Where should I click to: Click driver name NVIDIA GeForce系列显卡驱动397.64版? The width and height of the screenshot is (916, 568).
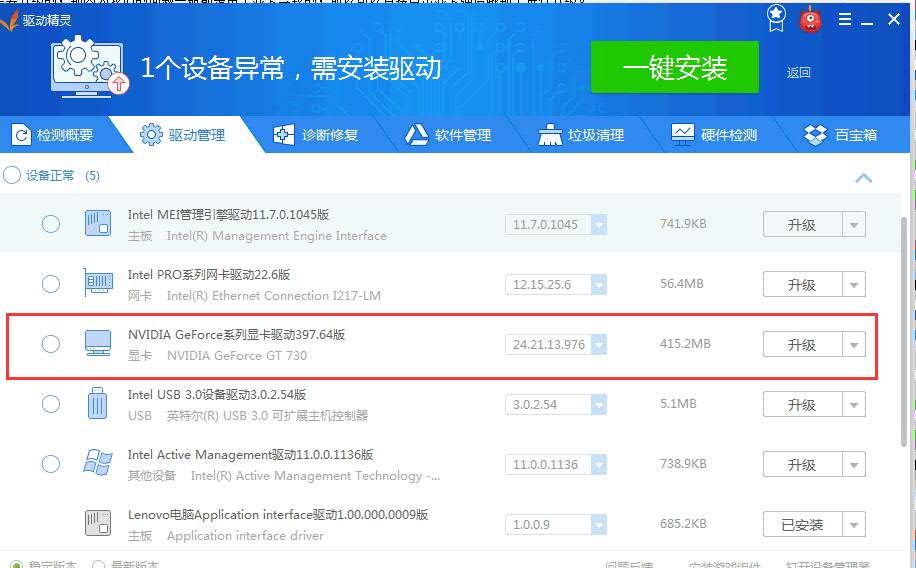[237, 335]
